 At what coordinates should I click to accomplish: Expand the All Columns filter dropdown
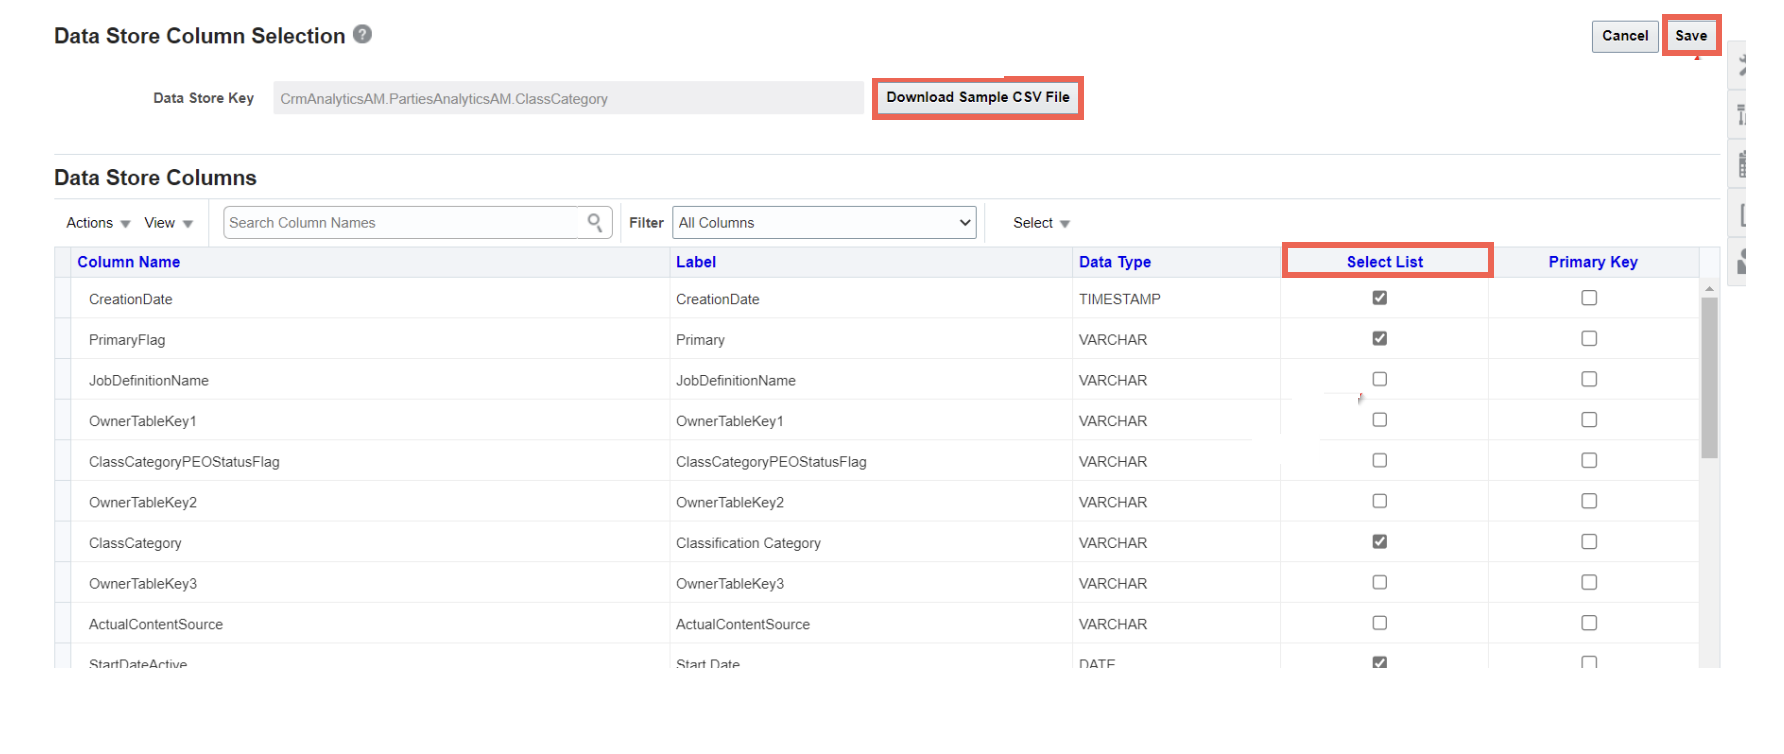tap(825, 222)
